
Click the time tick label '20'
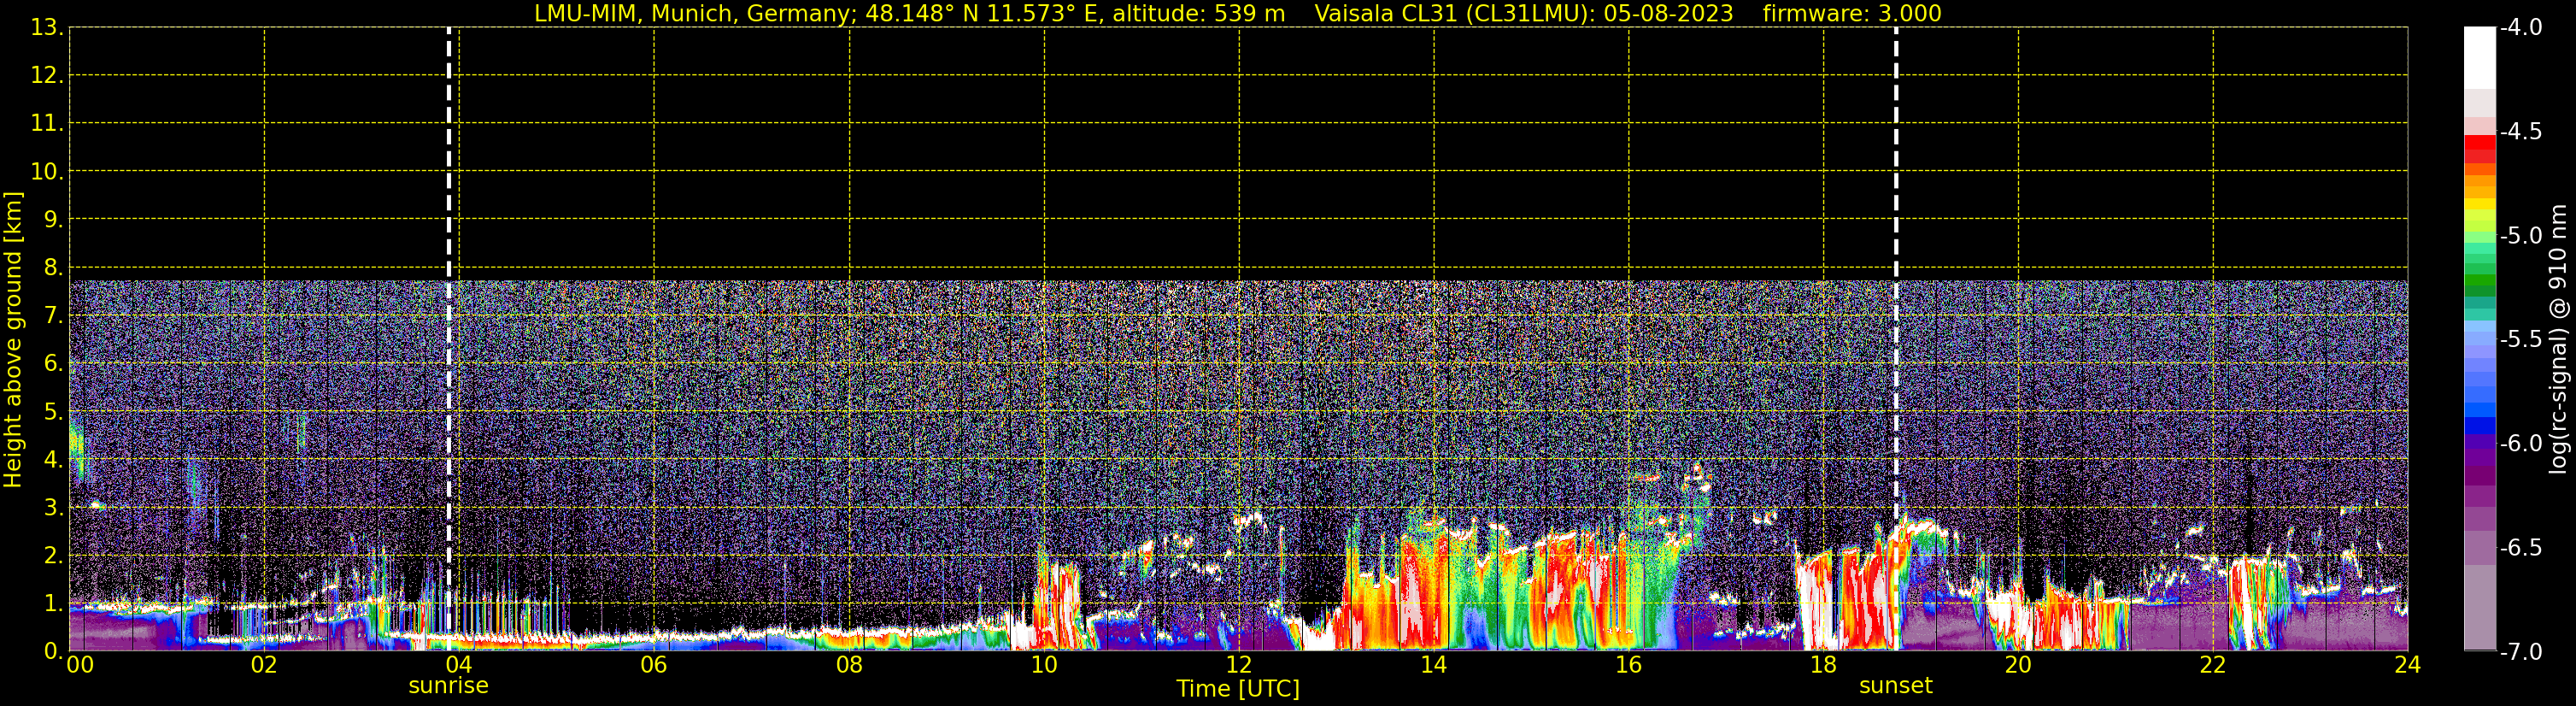click(2018, 665)
